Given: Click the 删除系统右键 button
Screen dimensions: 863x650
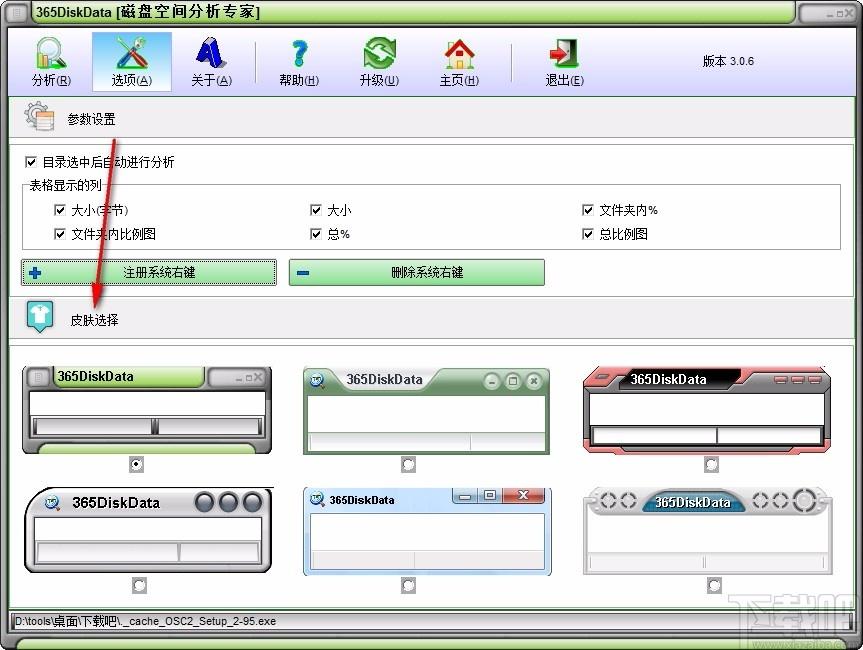Looking at the screenshot, I should (x=417, y=272).
